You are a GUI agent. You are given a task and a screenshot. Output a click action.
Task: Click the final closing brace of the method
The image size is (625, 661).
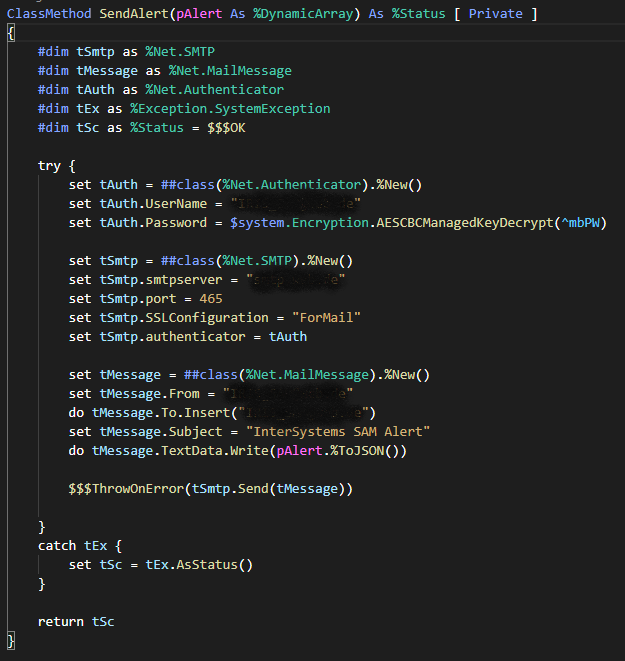click(x=11, y=640)
